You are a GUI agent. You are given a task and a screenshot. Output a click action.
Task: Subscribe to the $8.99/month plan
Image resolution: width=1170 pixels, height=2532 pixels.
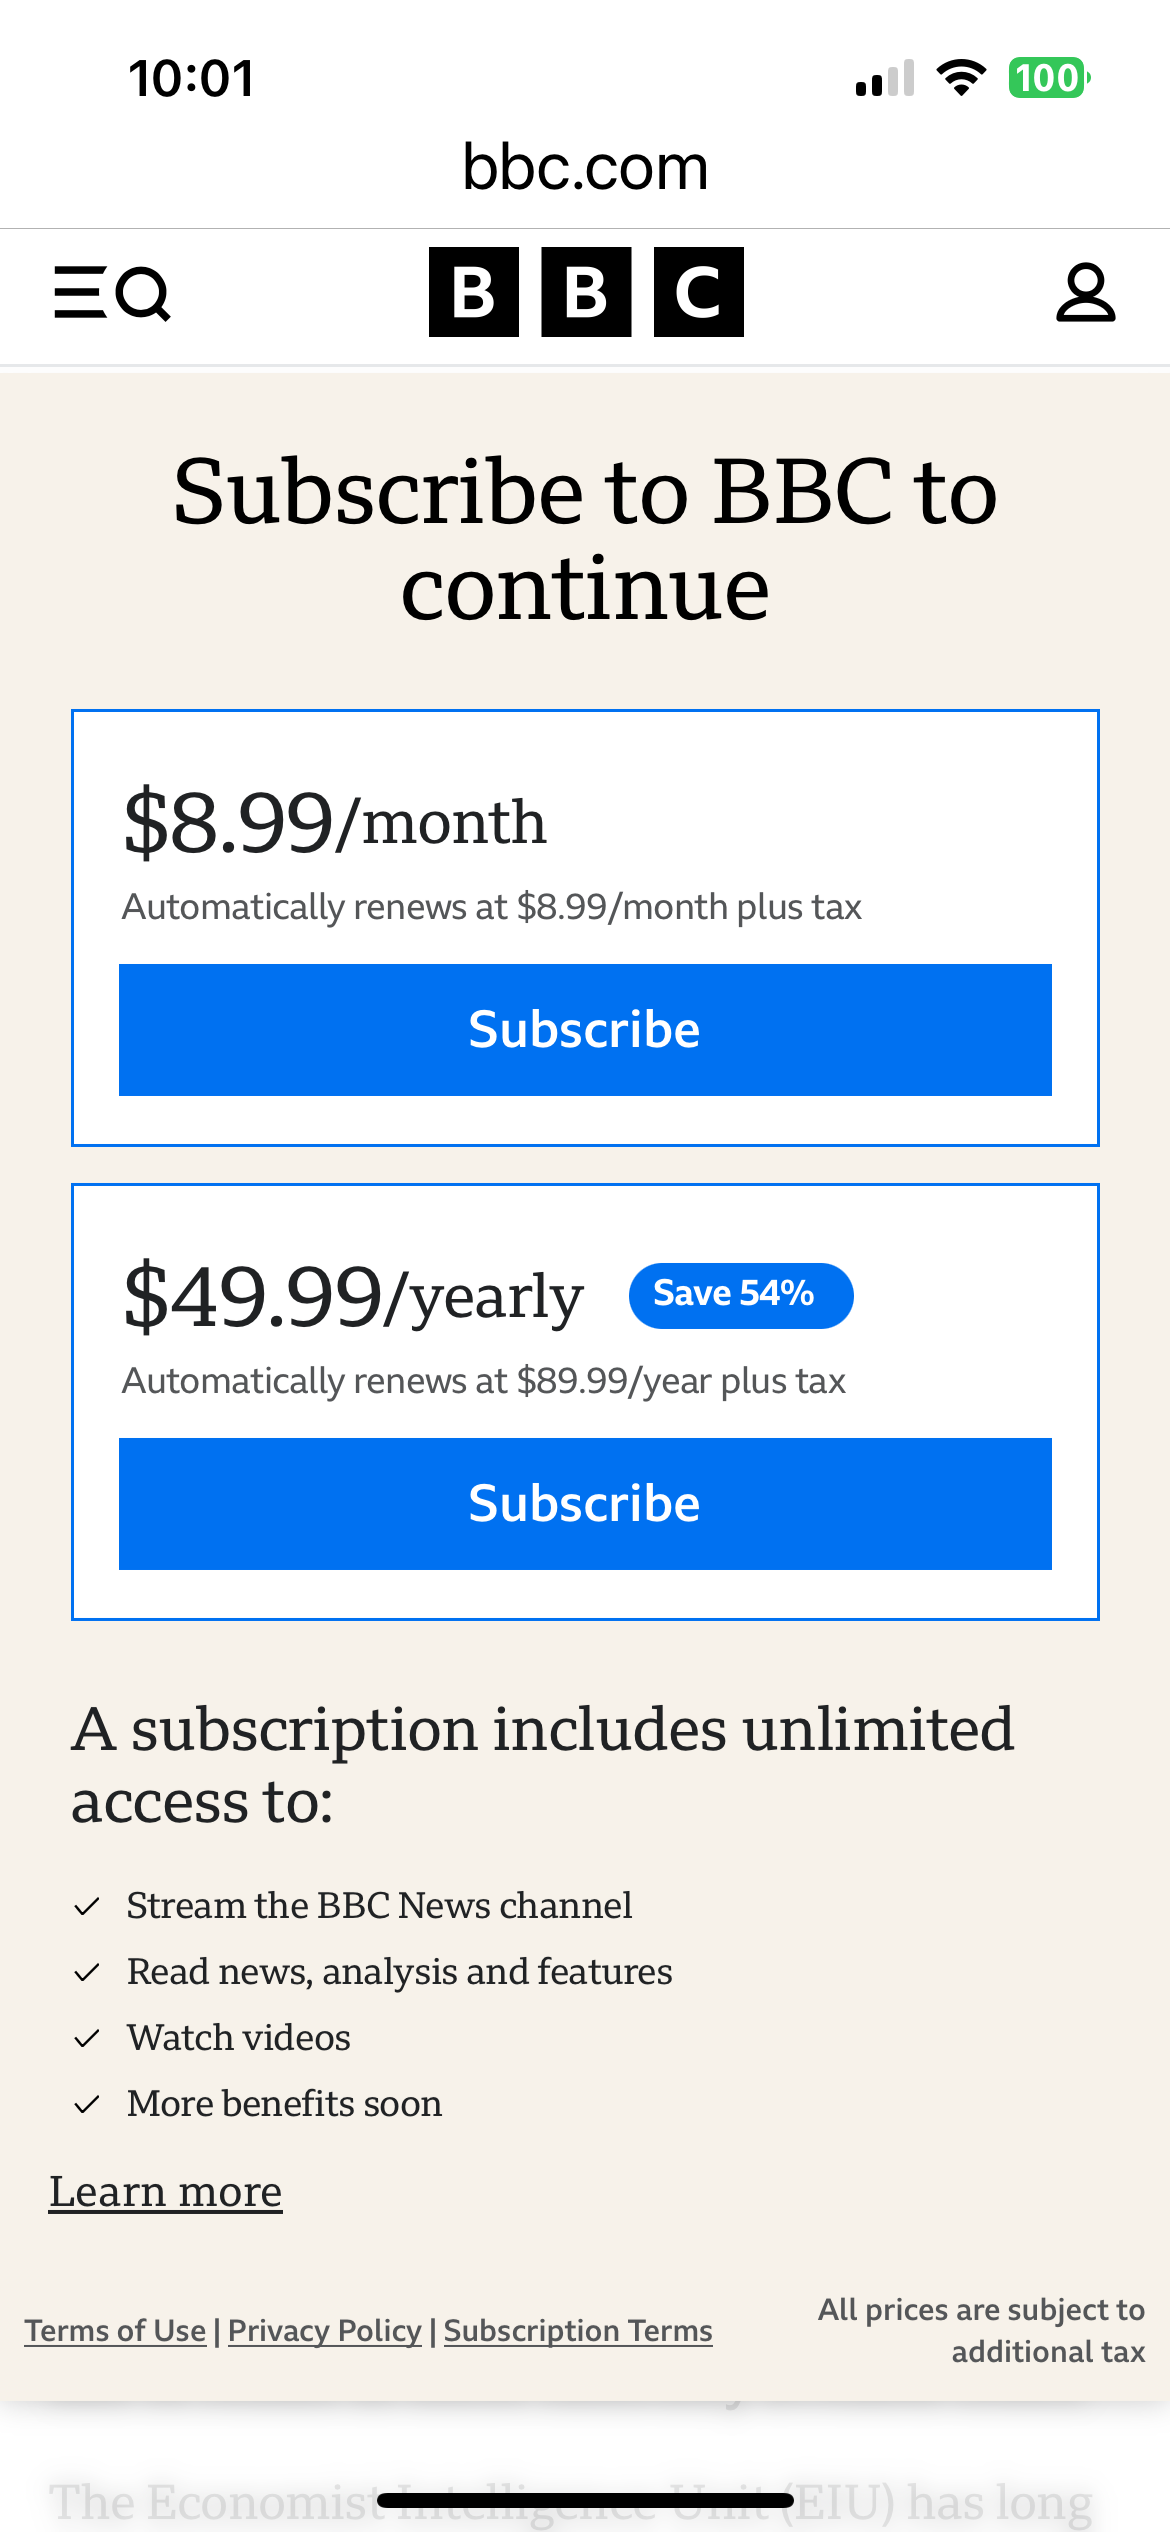click(x=585, y=1030)
